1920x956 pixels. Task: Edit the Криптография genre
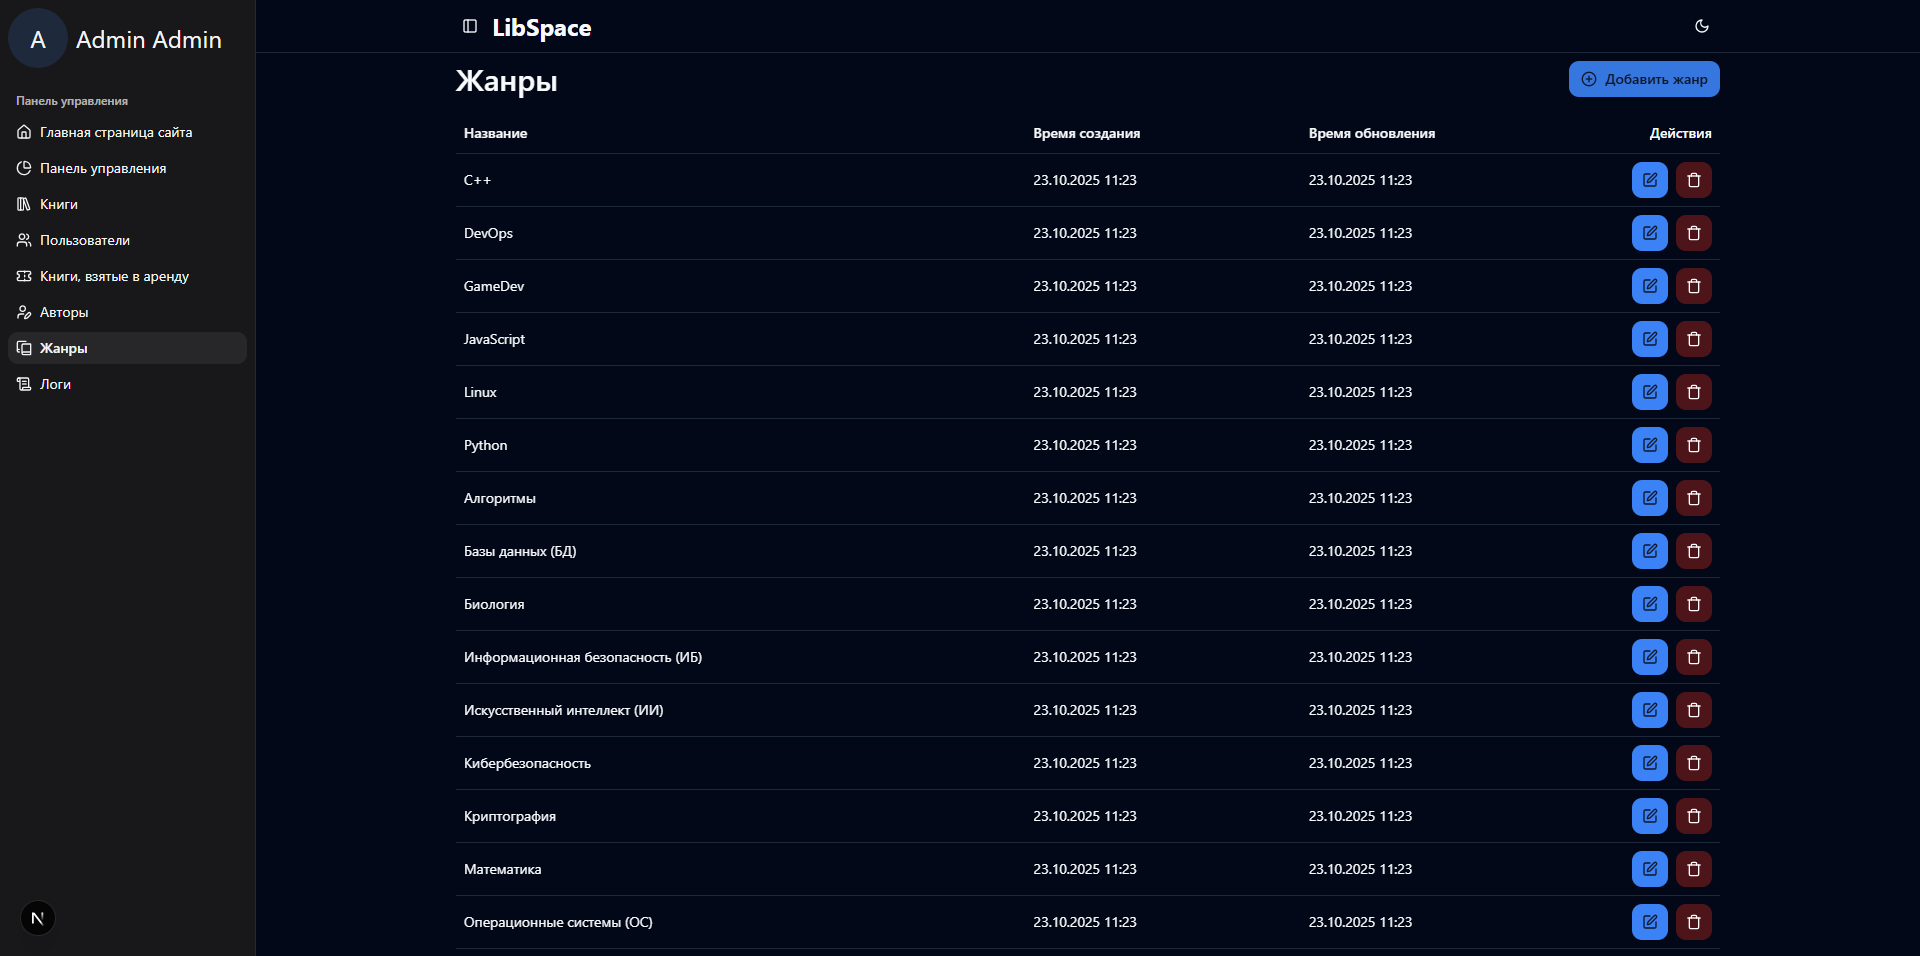click(x=1649, y=816)
